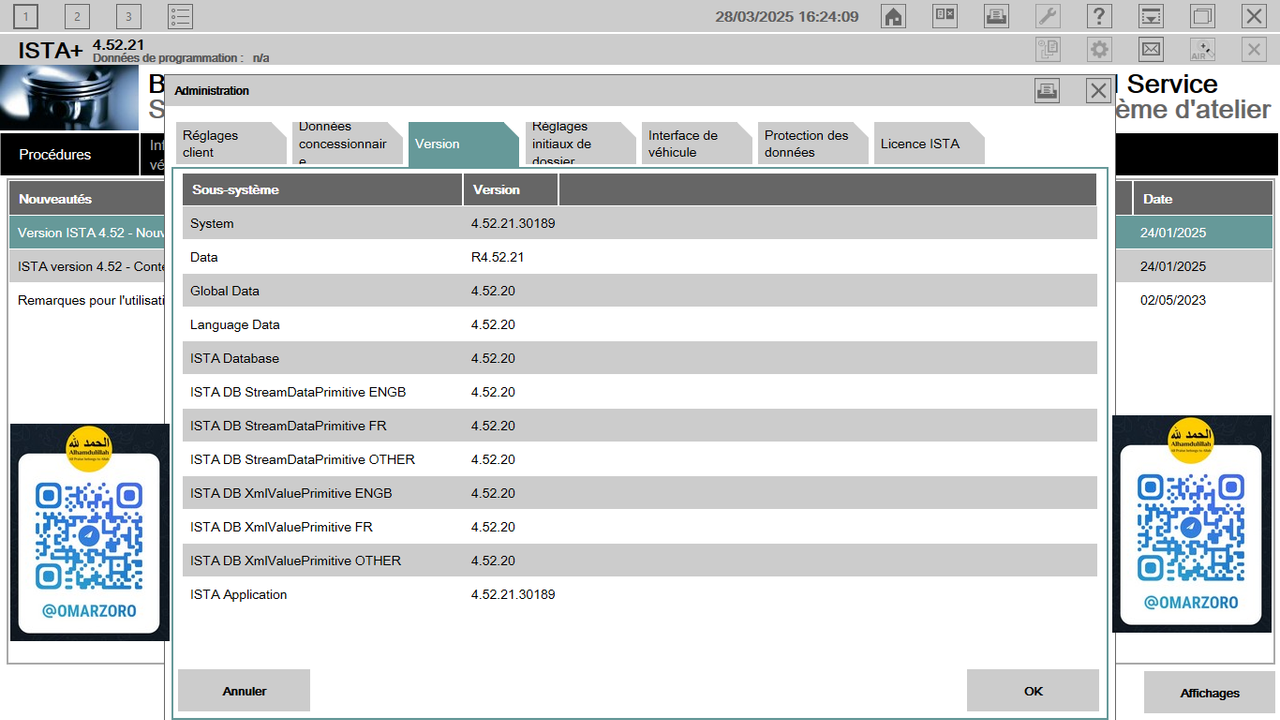
Task: Open the wrench administration icon
Action: [1047, 16]
